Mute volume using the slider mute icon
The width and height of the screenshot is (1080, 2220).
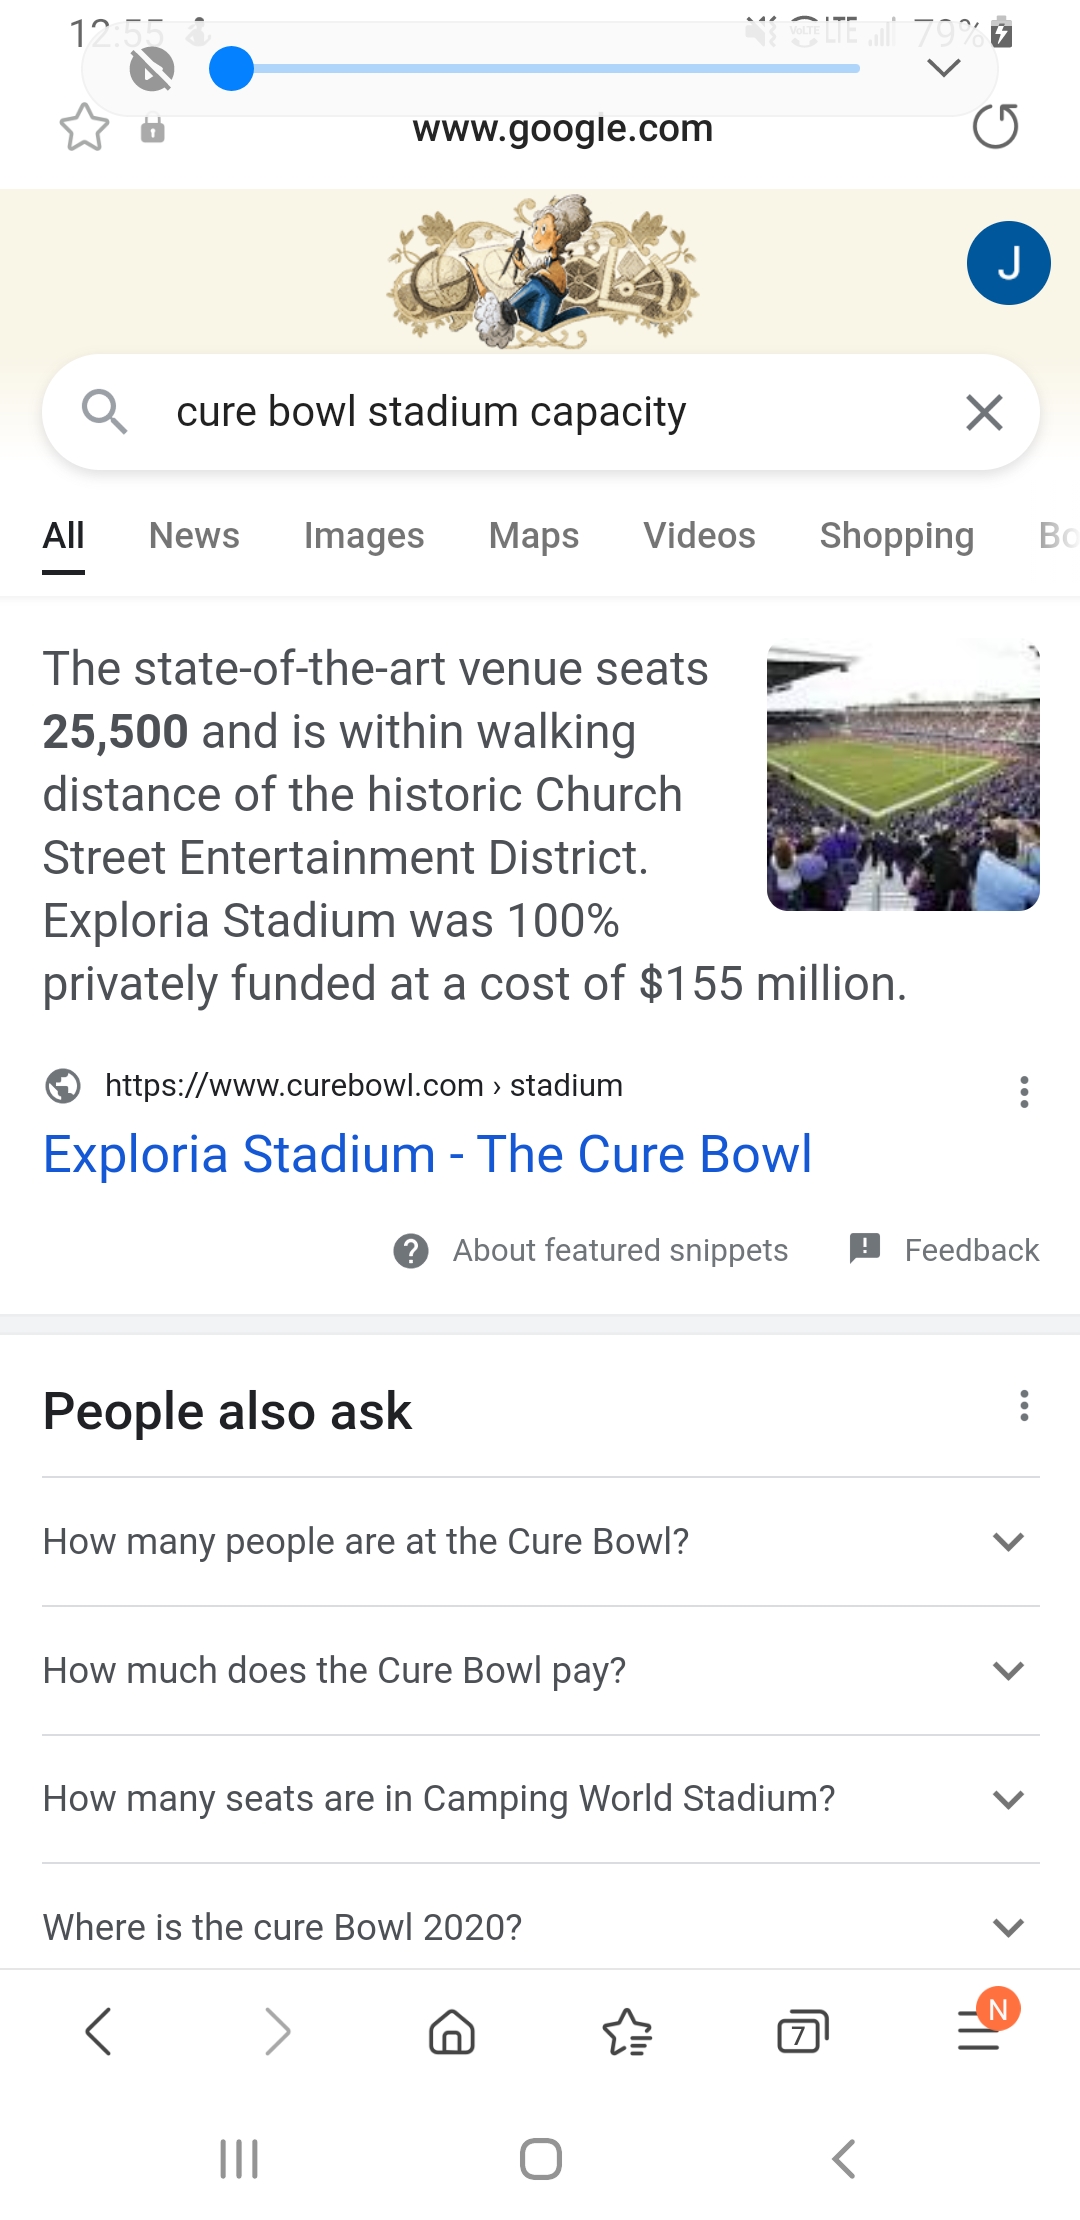coord(152,70)
